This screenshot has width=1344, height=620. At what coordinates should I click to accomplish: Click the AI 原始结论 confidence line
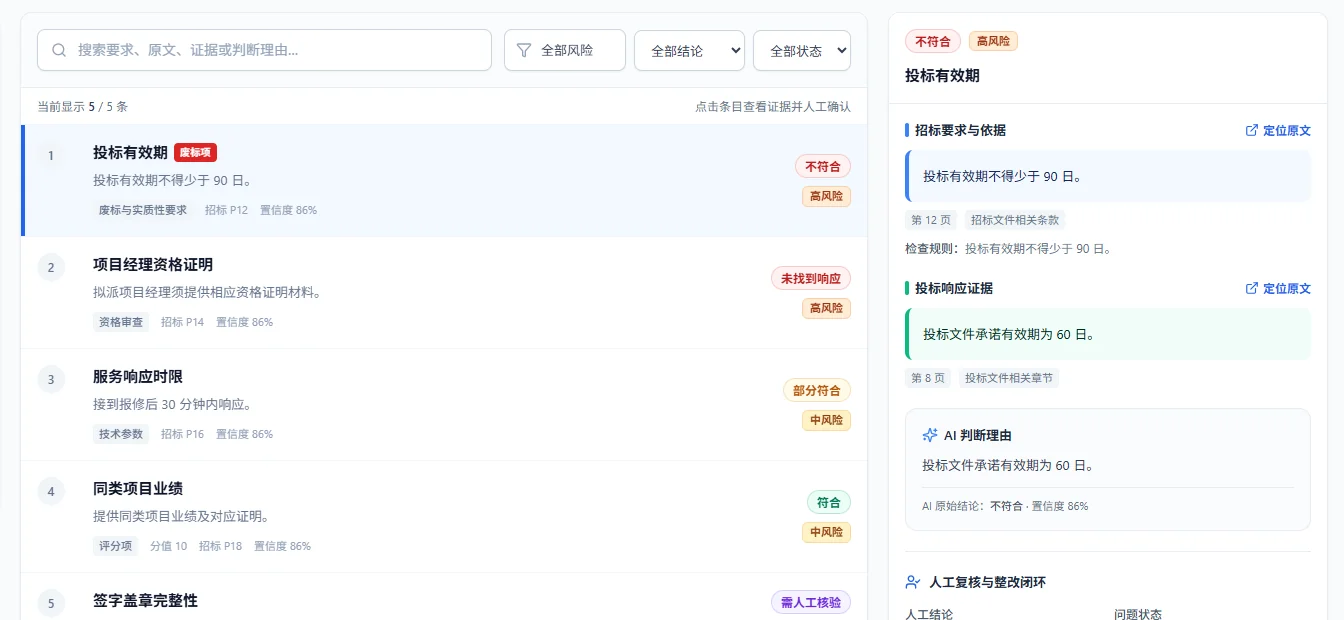[x=1005, y=506]
